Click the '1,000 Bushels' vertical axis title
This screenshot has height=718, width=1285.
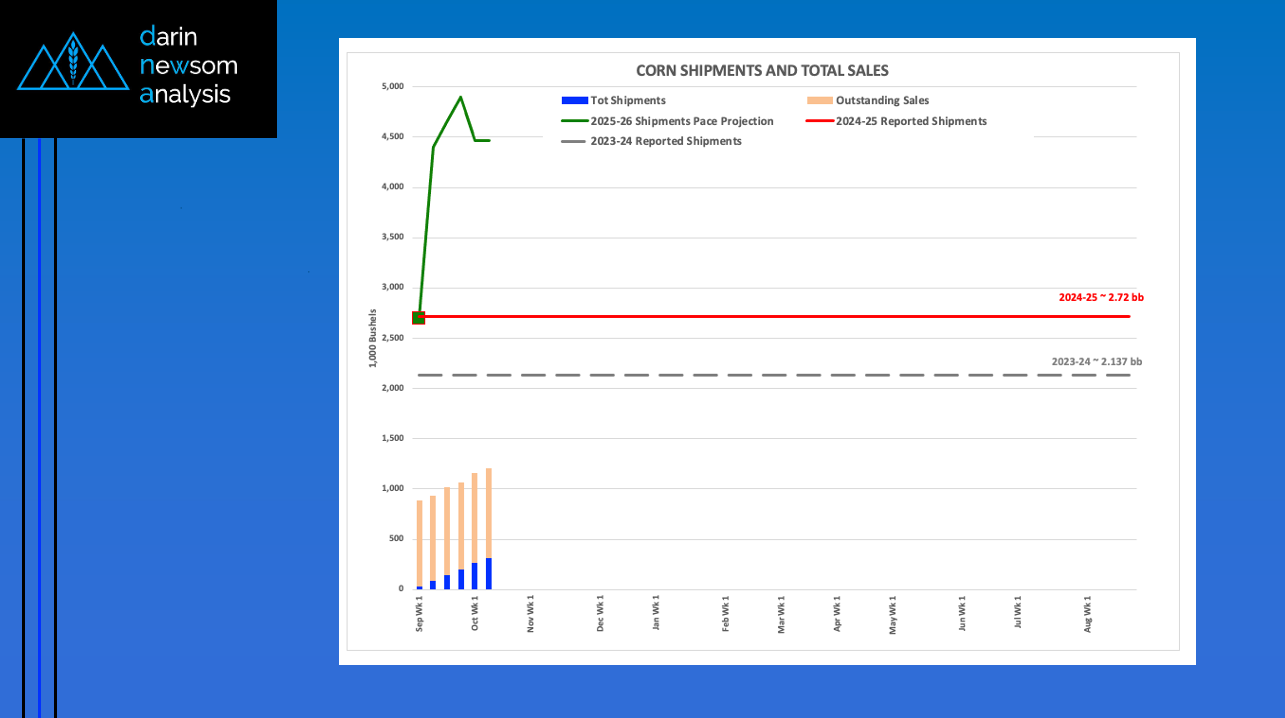(x=373, y=337)
